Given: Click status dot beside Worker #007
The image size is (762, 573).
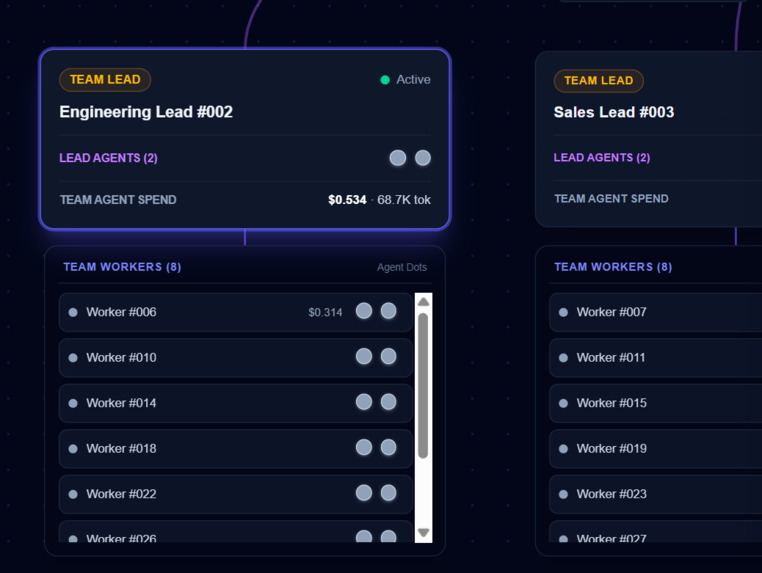Looking at the screenshot, I should coord(563,312).
